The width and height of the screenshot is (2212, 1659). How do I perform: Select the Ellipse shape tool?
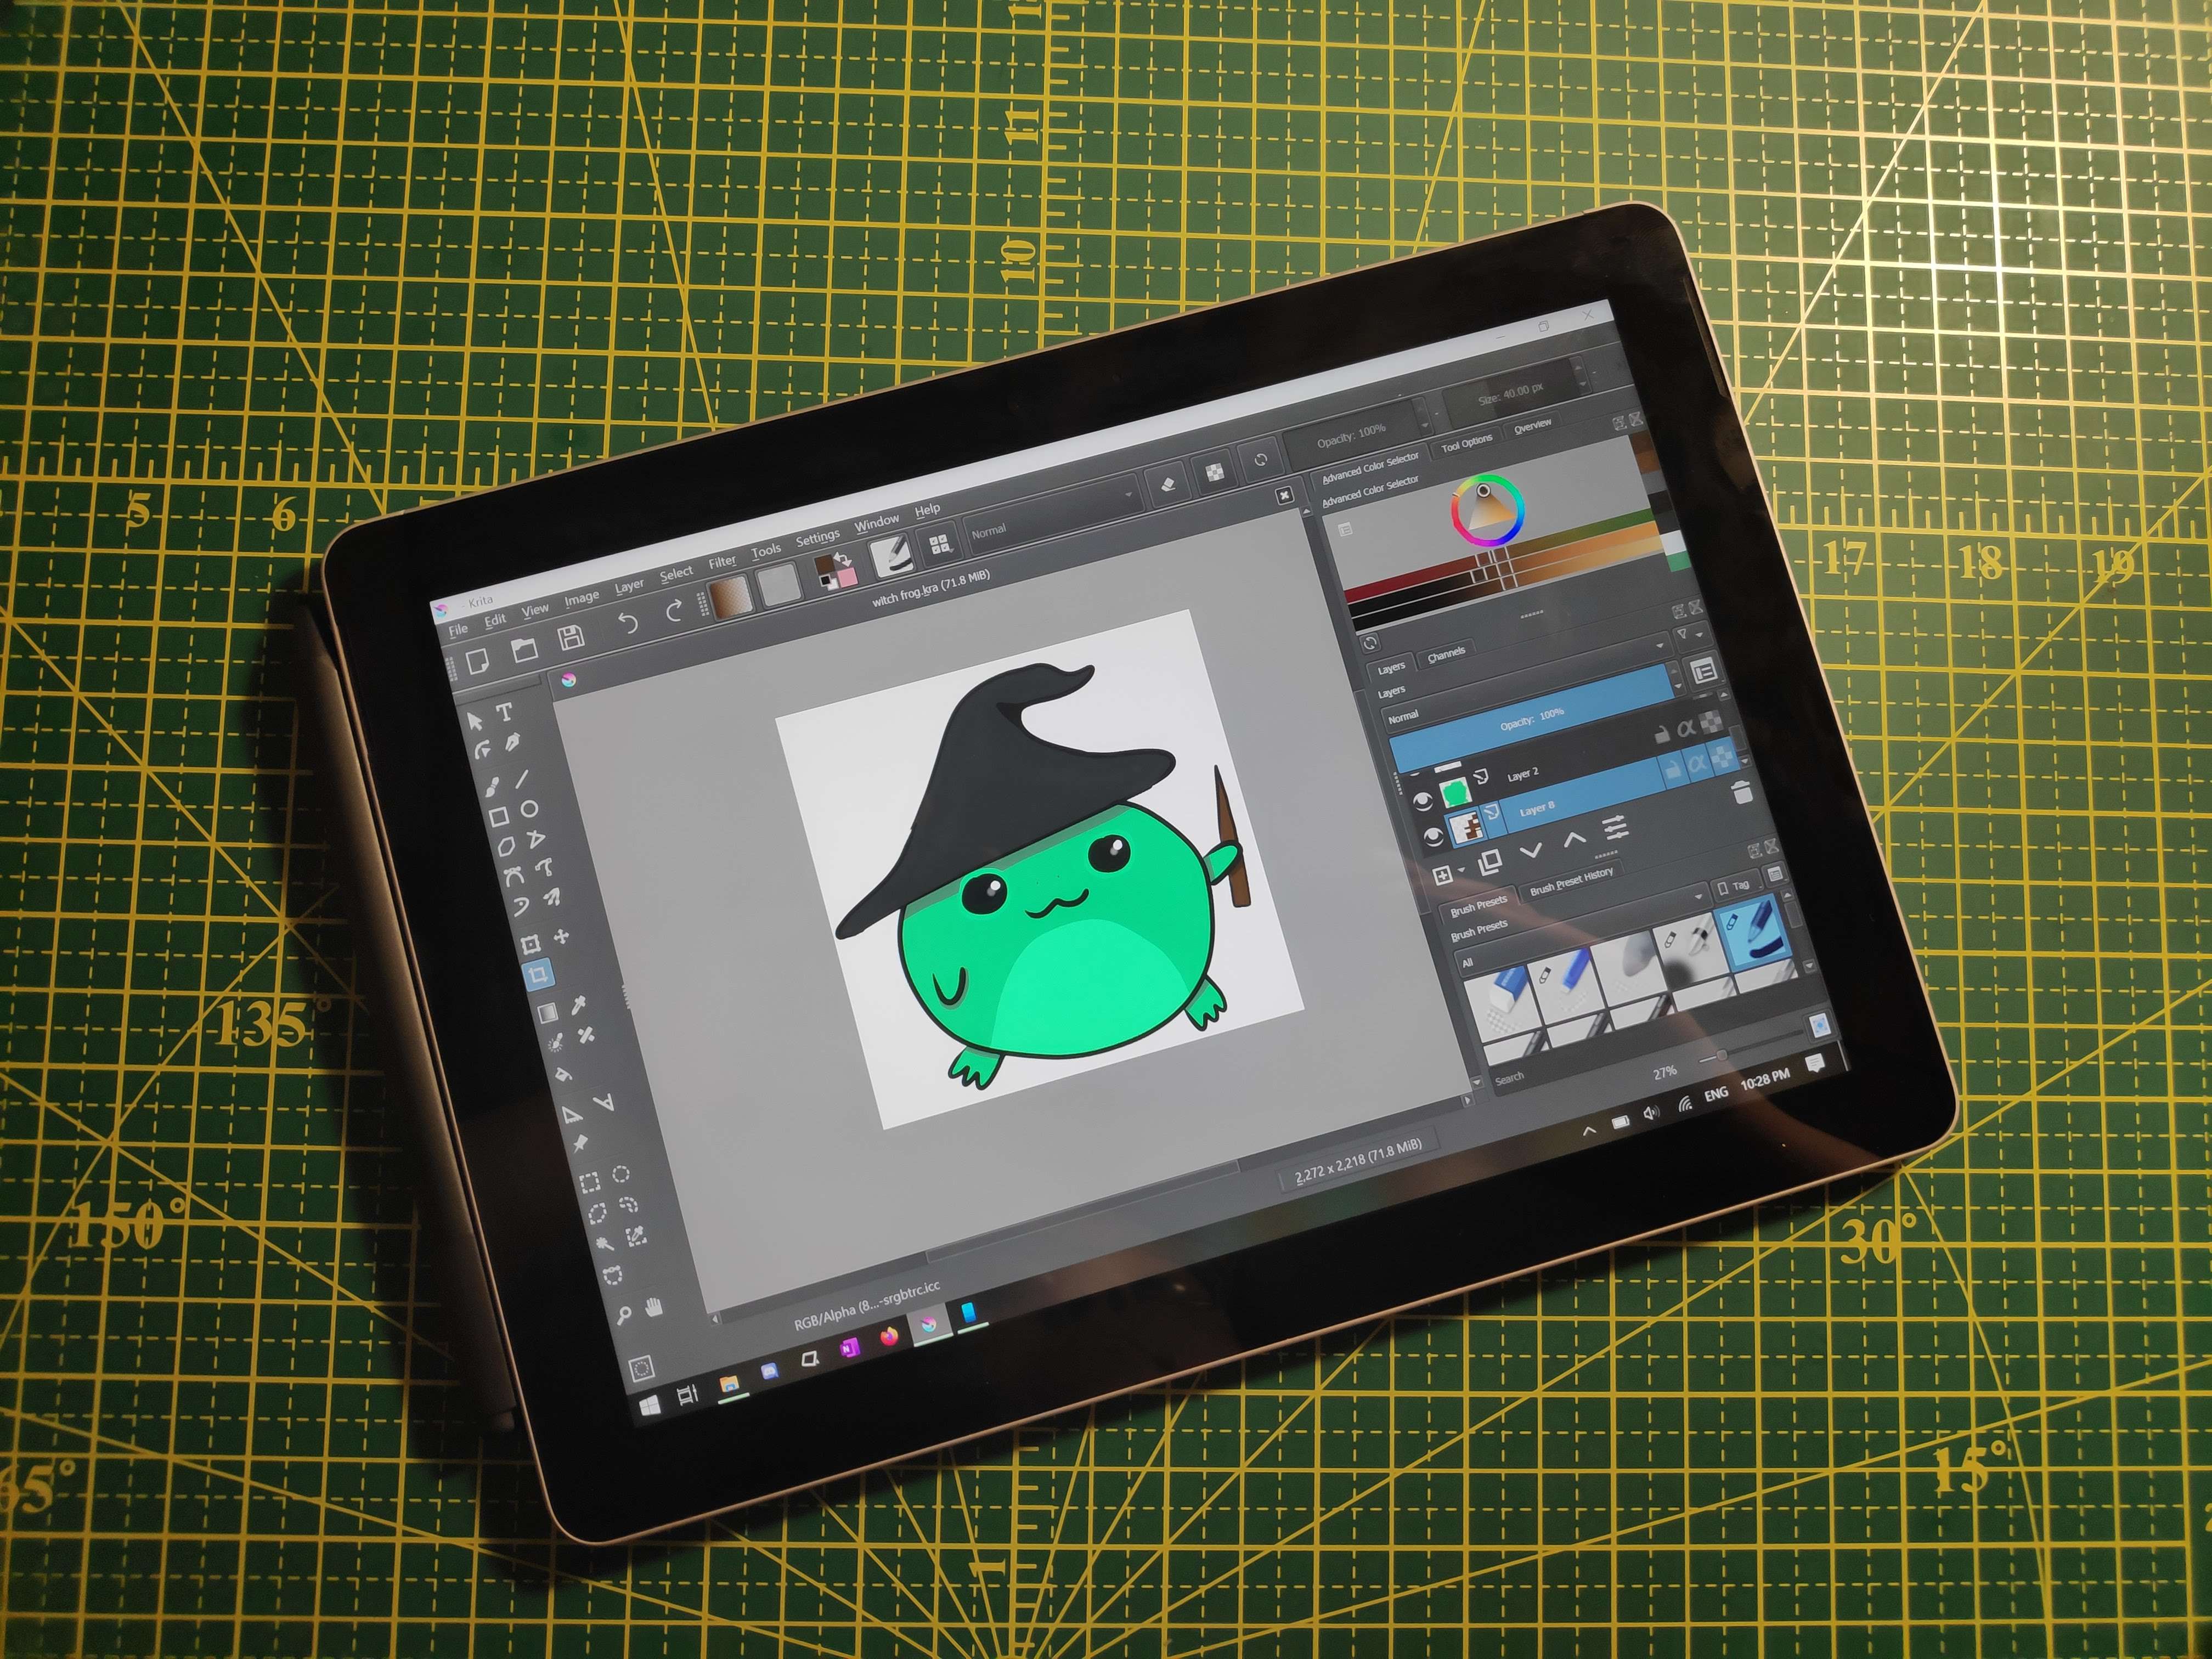[529, 808]
